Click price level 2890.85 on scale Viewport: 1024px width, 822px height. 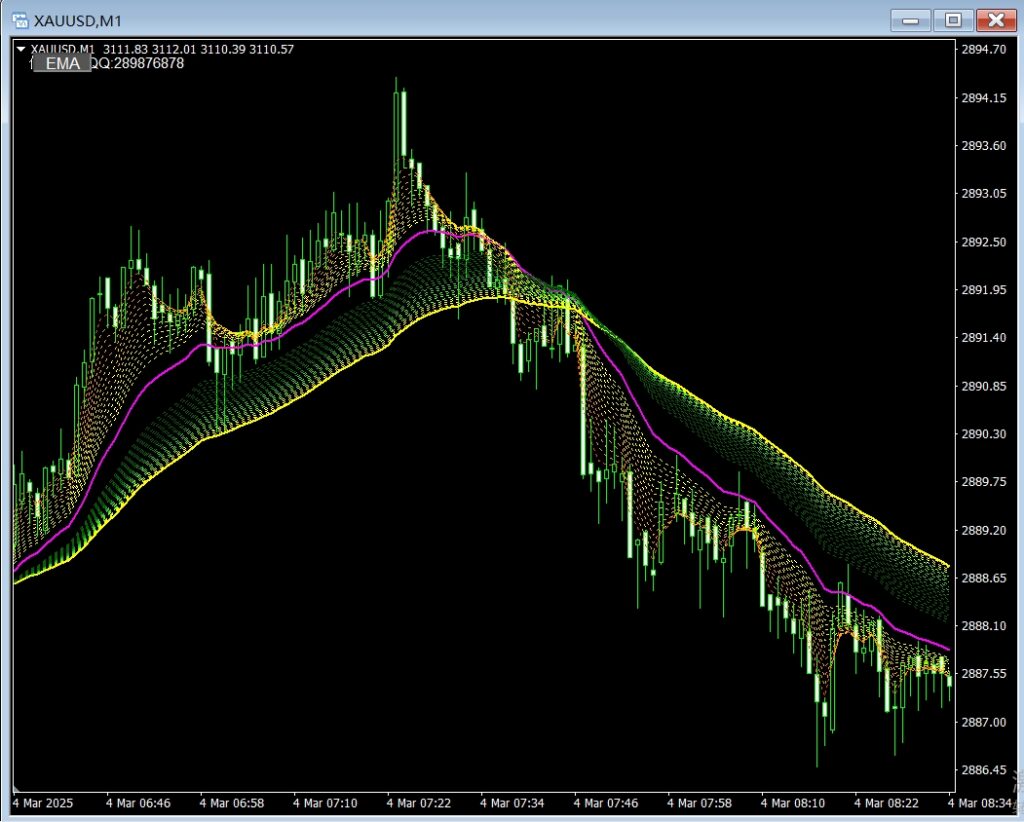[984, 386]
